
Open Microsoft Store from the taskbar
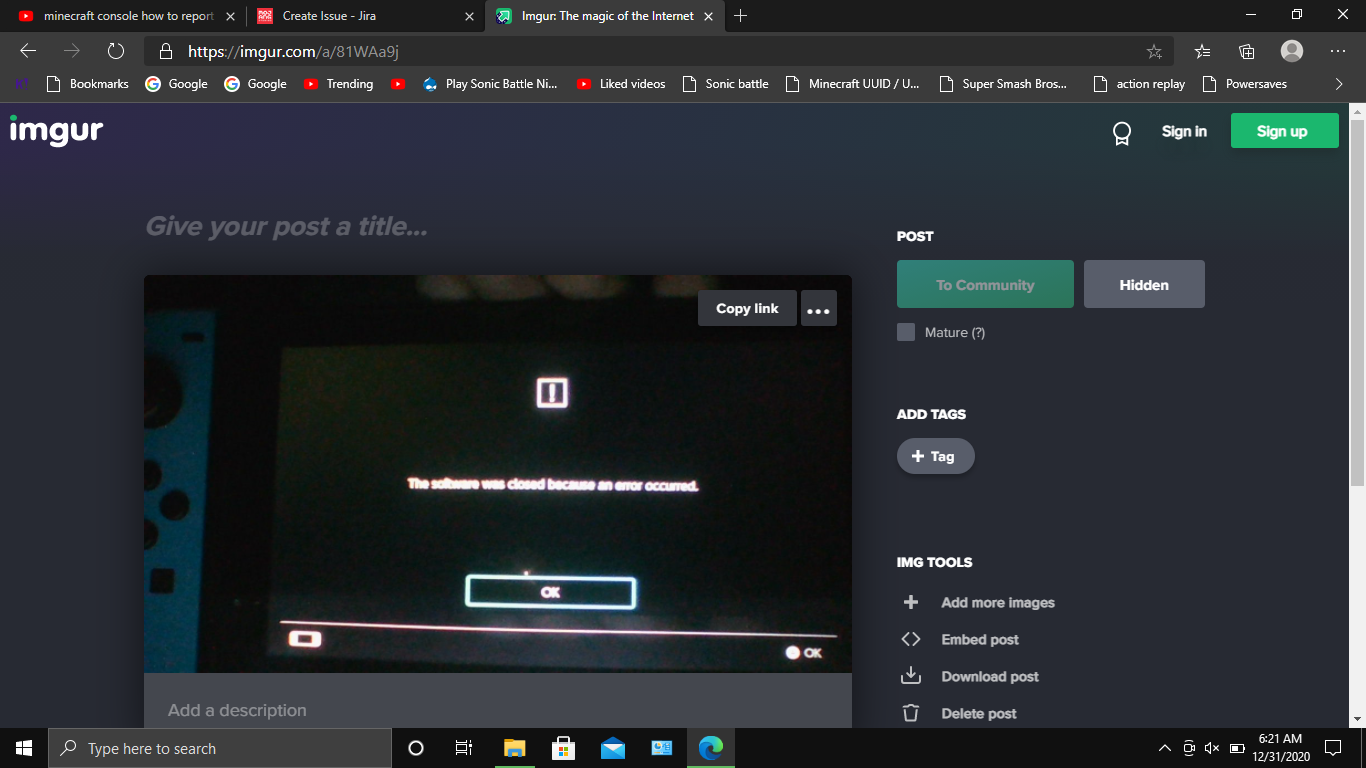point(564,748)
